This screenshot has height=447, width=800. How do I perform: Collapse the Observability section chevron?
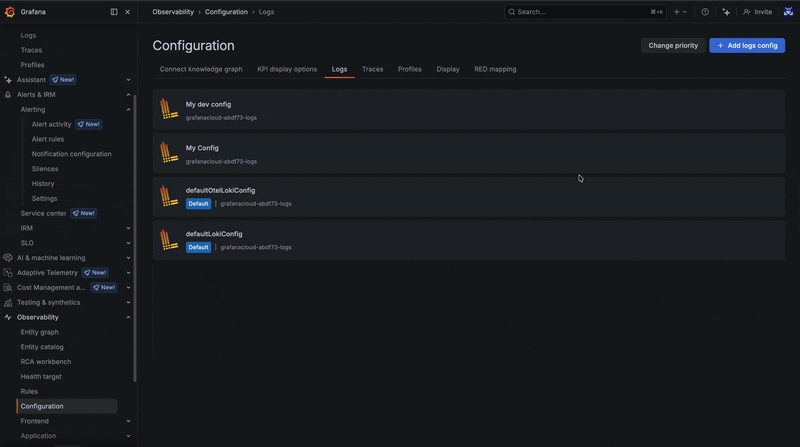tap(128, 317)
